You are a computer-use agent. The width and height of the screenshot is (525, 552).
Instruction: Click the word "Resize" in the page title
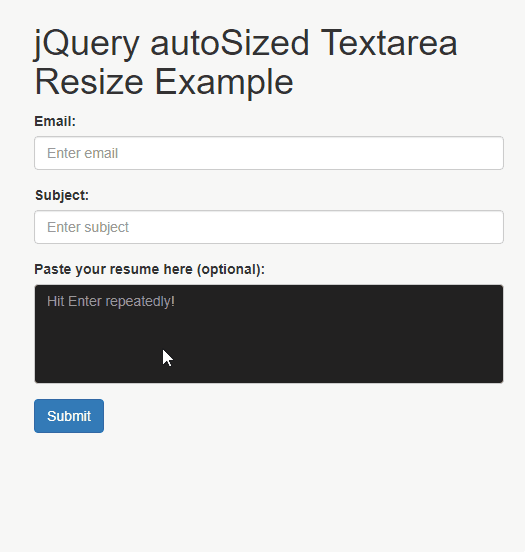click(x=89, y=82)
